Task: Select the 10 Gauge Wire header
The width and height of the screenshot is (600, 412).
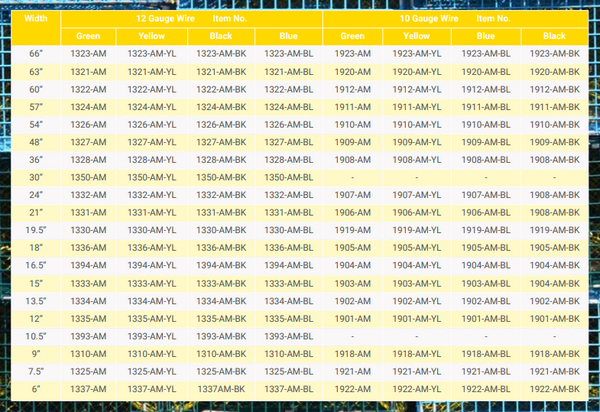Action: click(455, 19)
